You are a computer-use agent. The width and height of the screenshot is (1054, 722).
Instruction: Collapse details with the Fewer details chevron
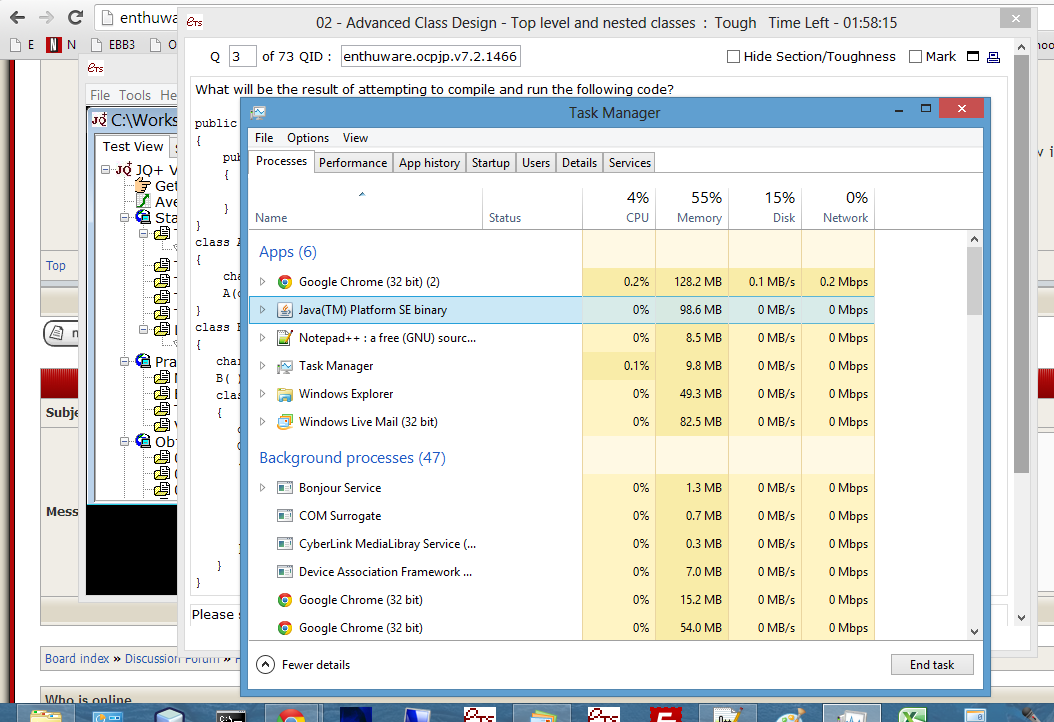pos(266,665)
